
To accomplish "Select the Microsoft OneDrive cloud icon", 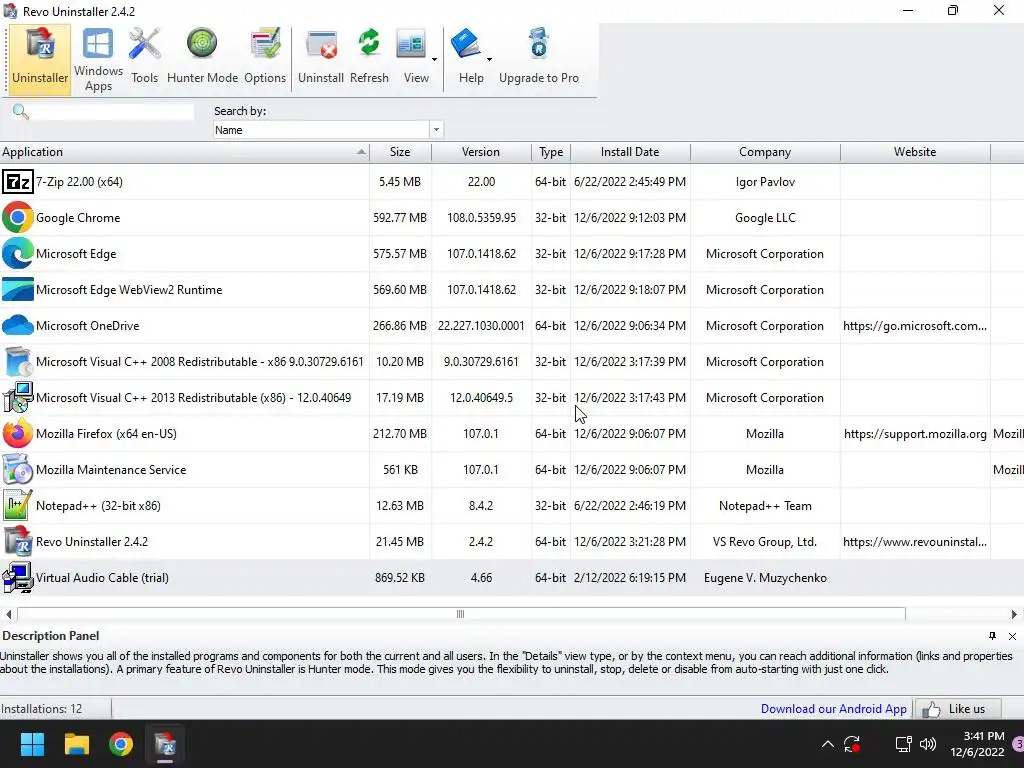I will point(18,325).
